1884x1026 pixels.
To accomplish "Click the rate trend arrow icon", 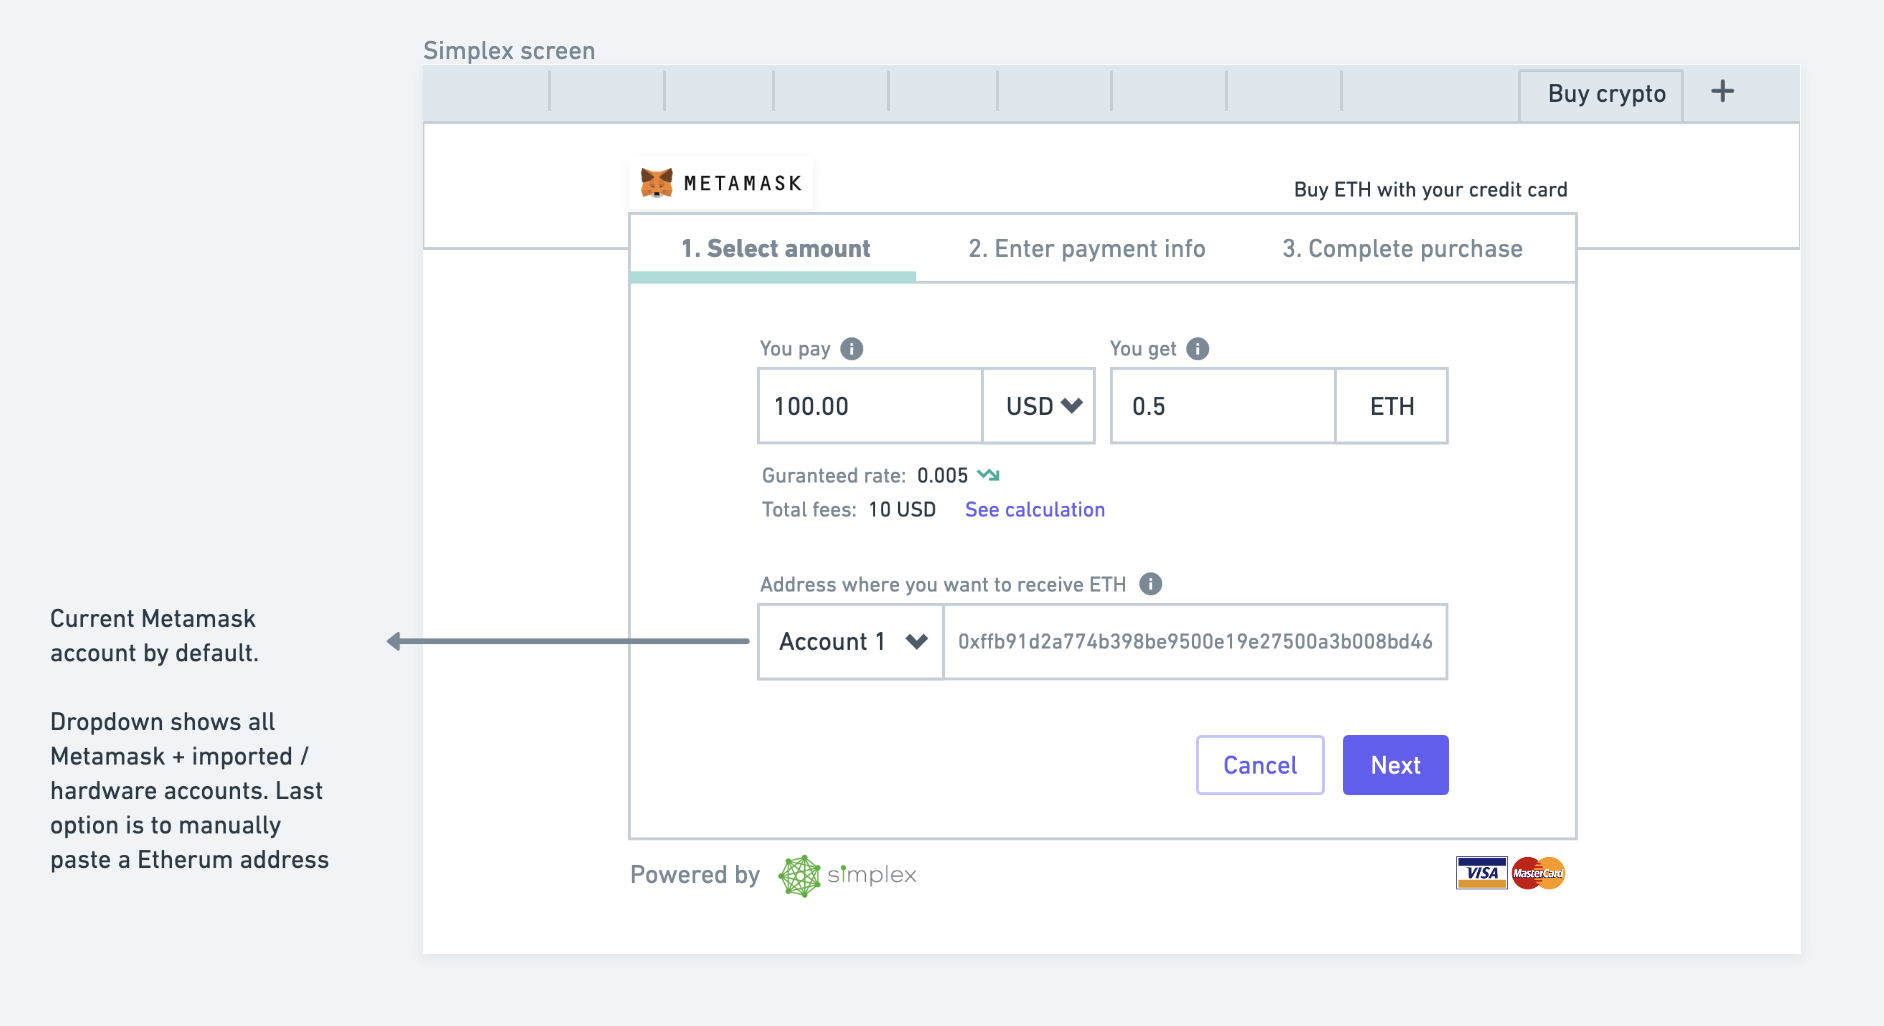I will 988,475.
